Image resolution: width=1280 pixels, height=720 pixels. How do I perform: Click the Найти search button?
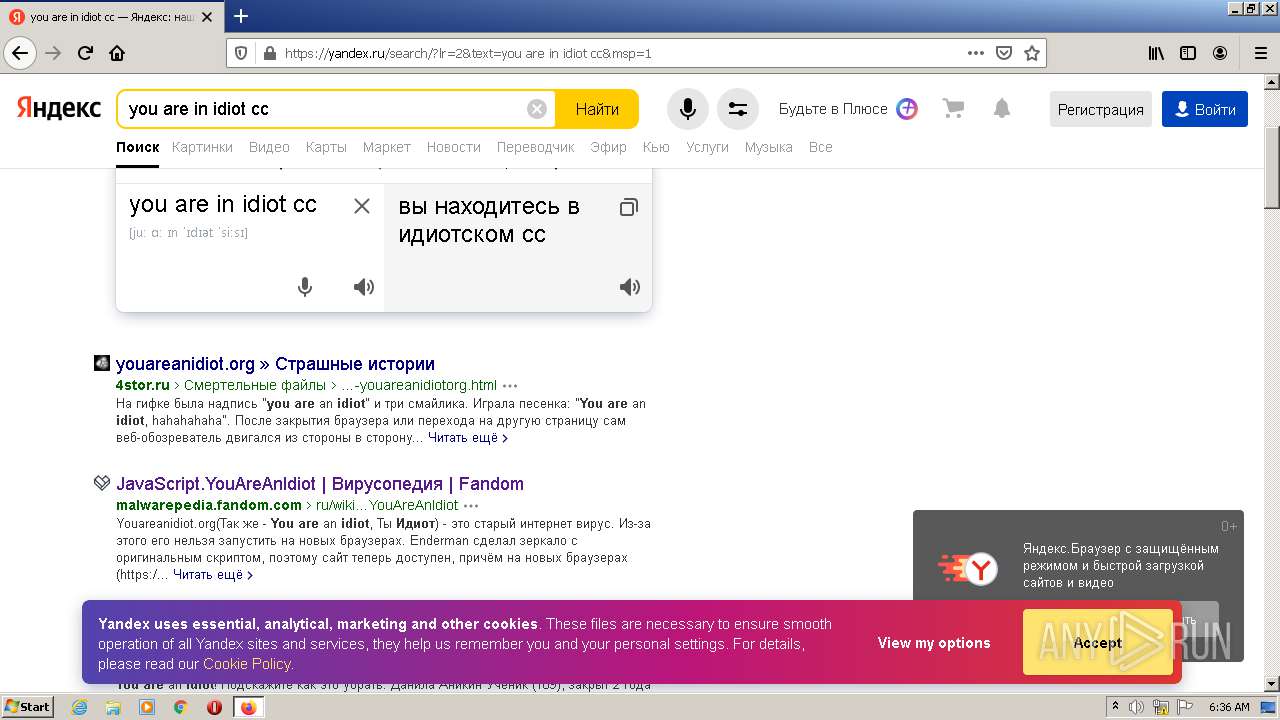pyautogui.click(x=597, y=109)
